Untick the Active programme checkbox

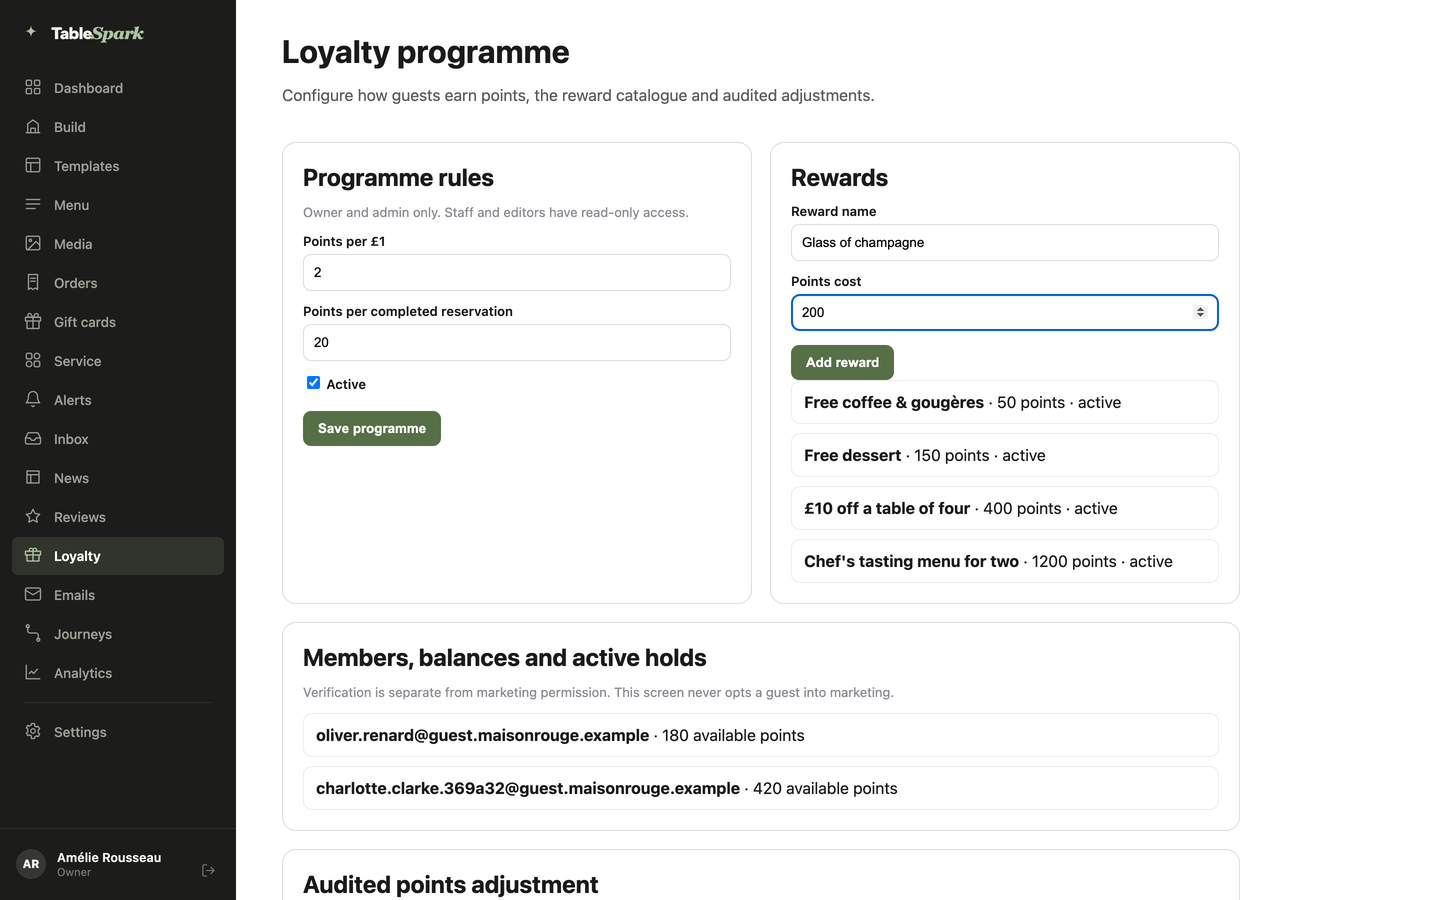tap(313, 383)
